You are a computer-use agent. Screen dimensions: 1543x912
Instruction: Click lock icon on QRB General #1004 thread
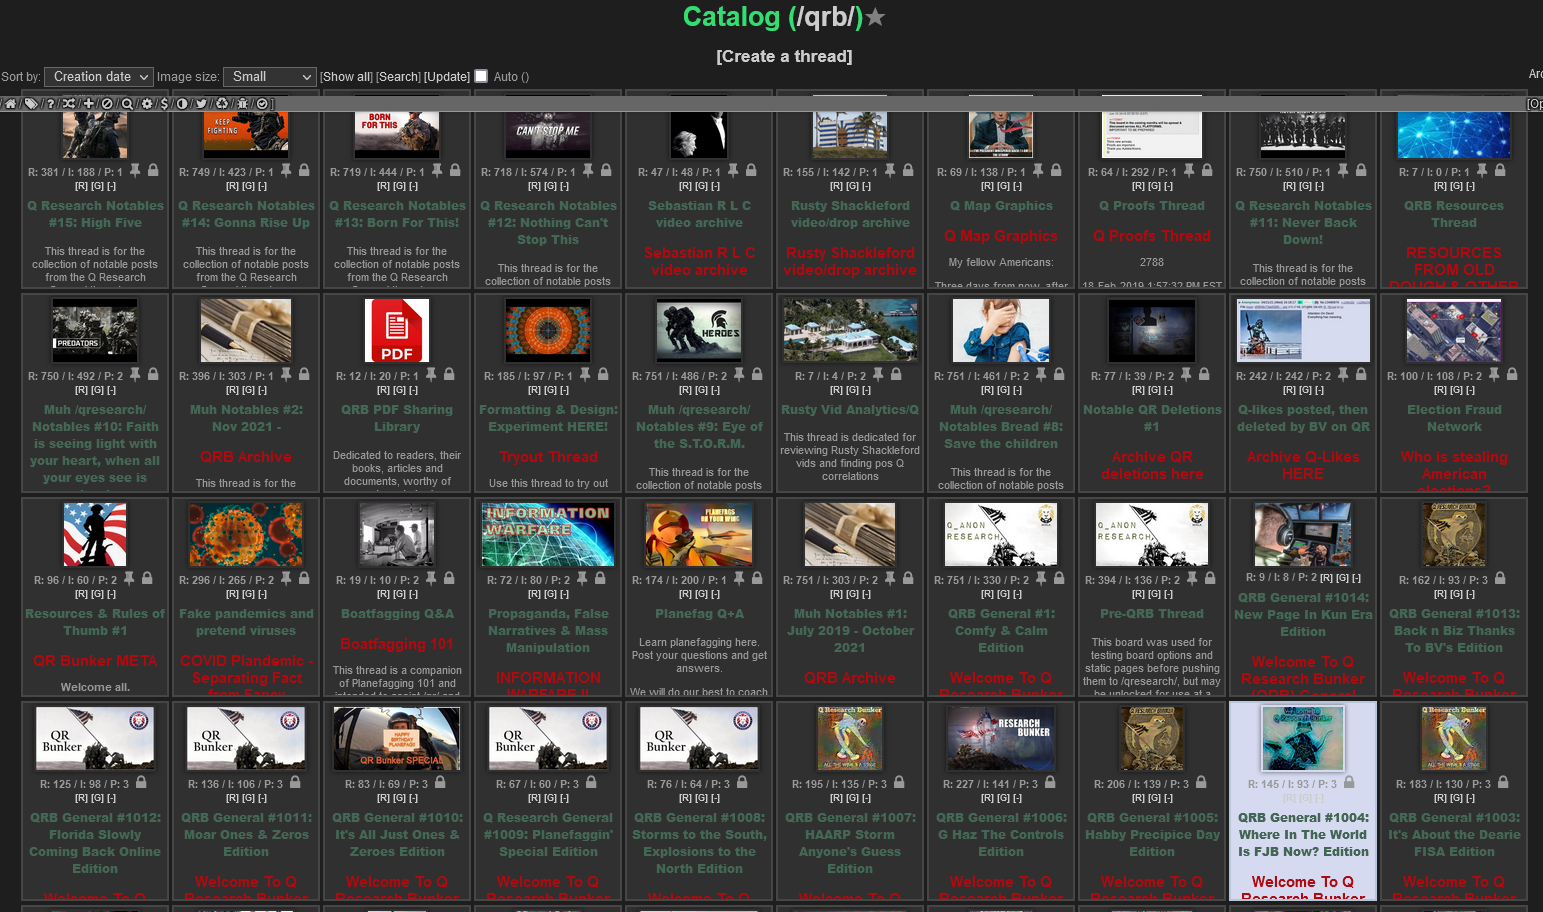click(x=1349, y=783)
